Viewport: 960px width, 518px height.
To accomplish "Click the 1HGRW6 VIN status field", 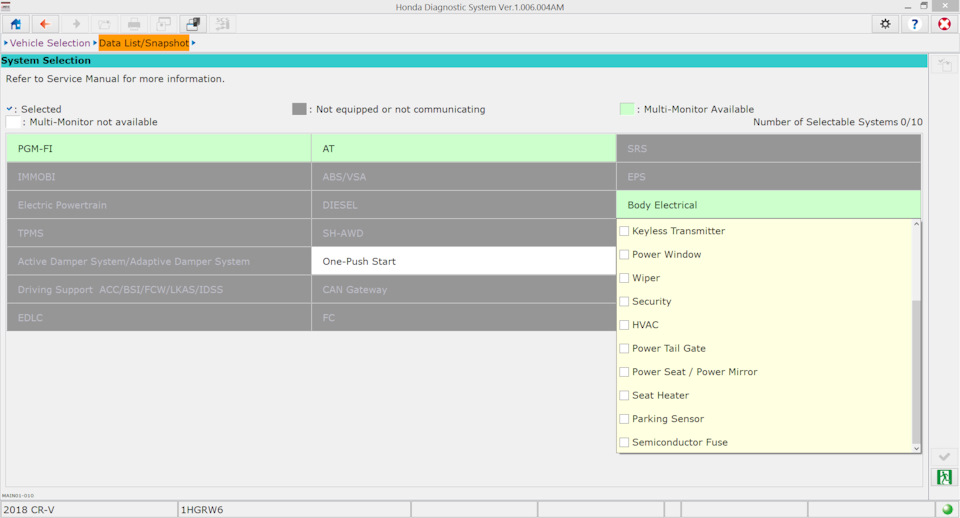I will (x=294, y=509).
